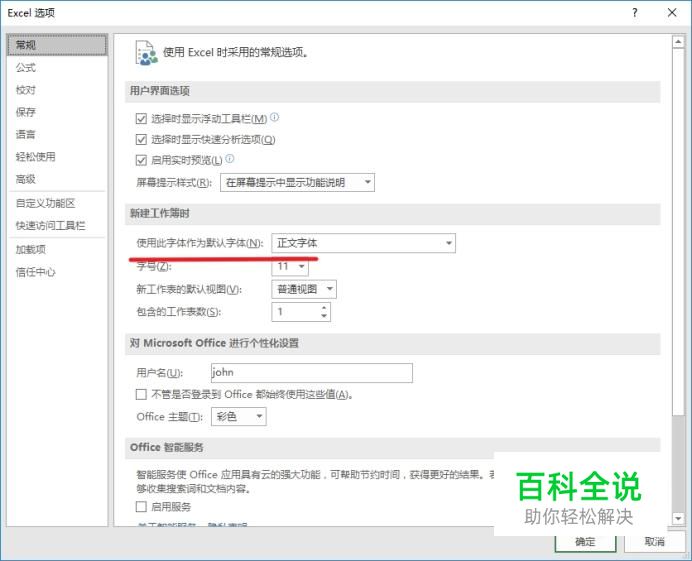This screenshot has height=561, width=692.
Task: Close the Excel 选项 dialog
Action: (672, 13)
